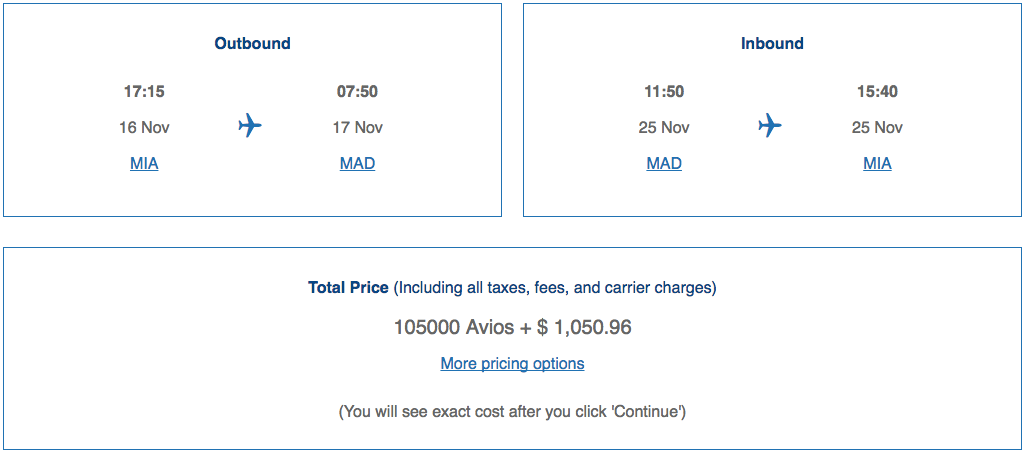1026x454 pixels.
Task: Select the 17:15 outbound departure time
Action: click(x=144, y=91)
